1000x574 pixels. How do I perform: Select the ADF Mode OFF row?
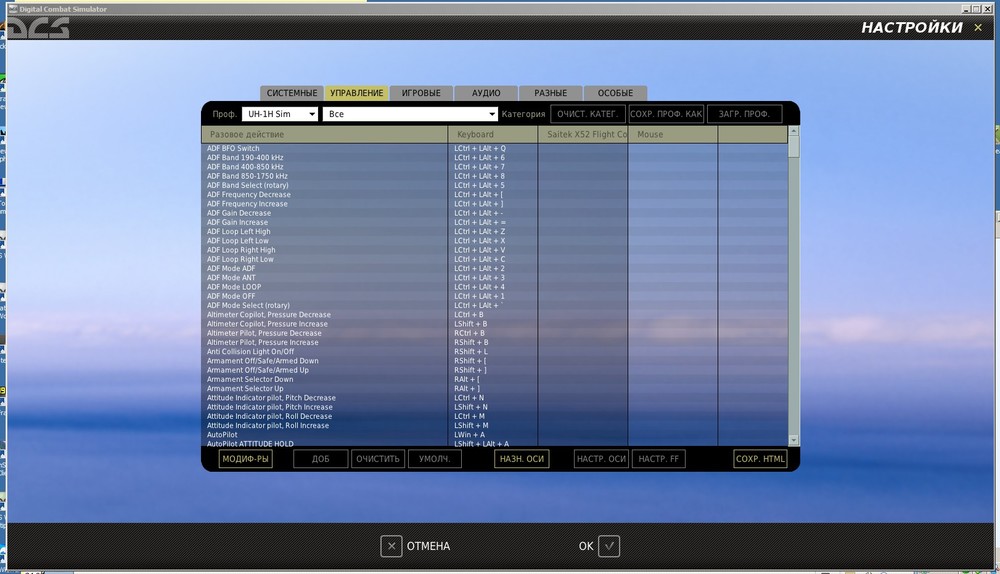pyautogui.click(x=495, y=296)
